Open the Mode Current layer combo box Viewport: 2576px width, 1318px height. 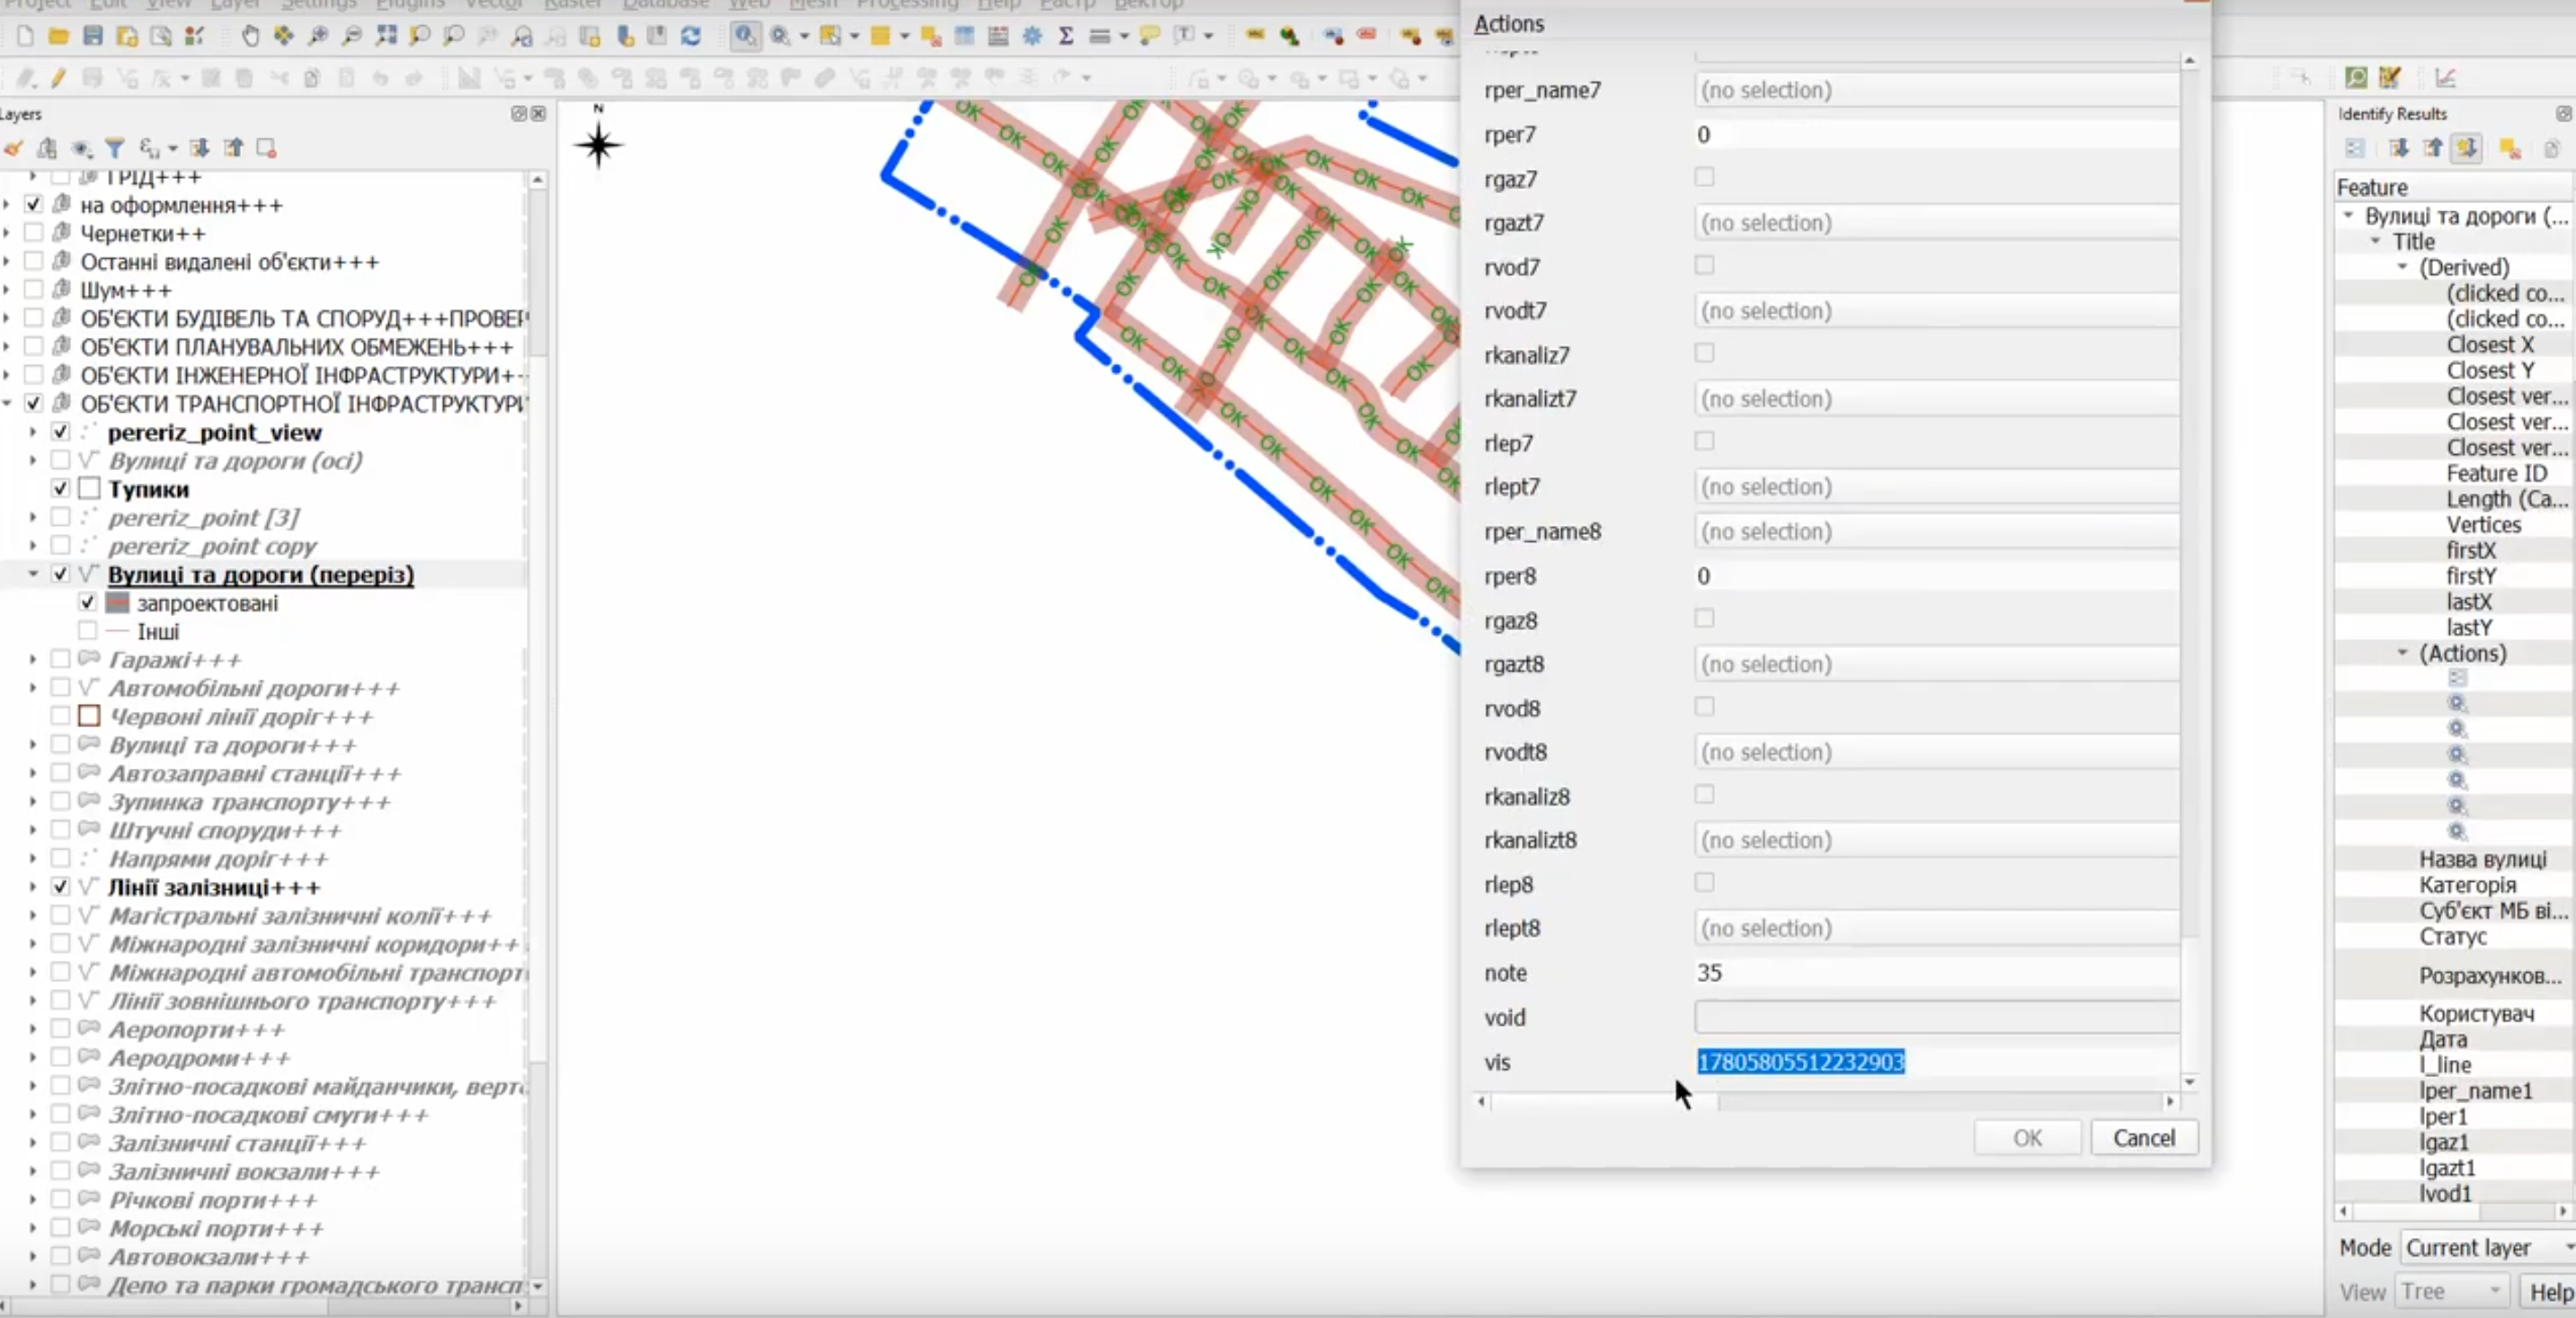2488,1248
